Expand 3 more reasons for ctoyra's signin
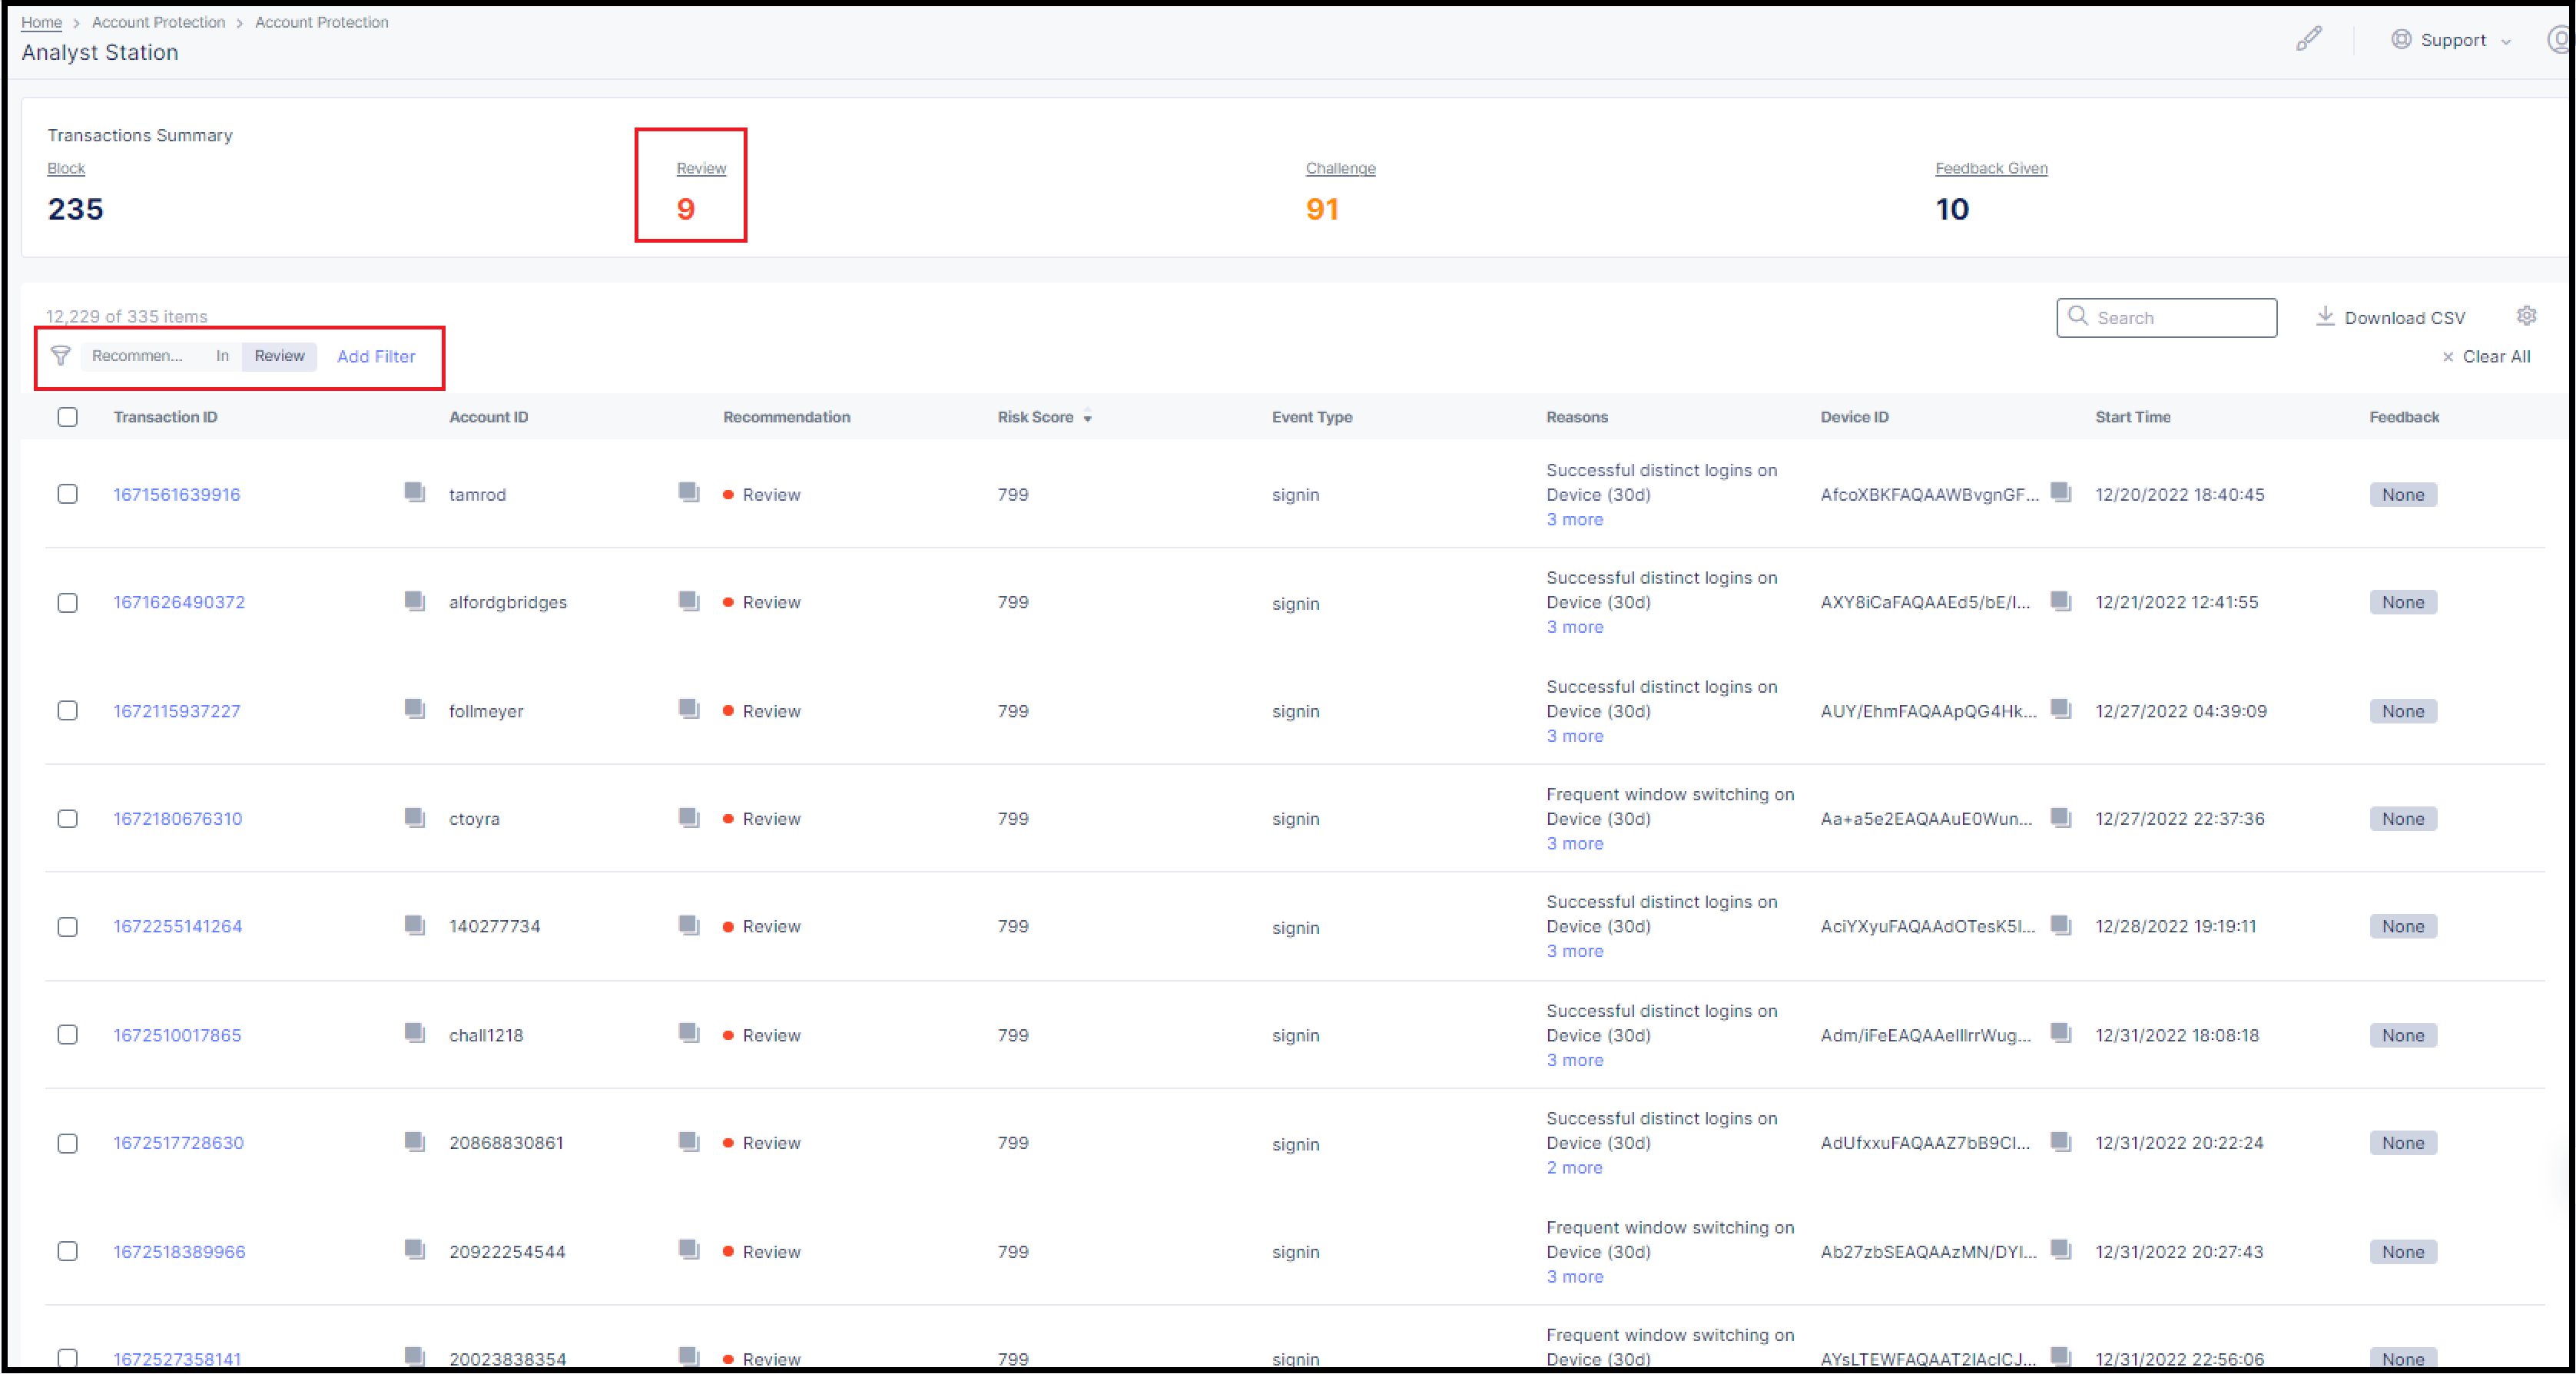Image resolution: width=2576 pixels, height=1374 pixels. [1574, 843]
